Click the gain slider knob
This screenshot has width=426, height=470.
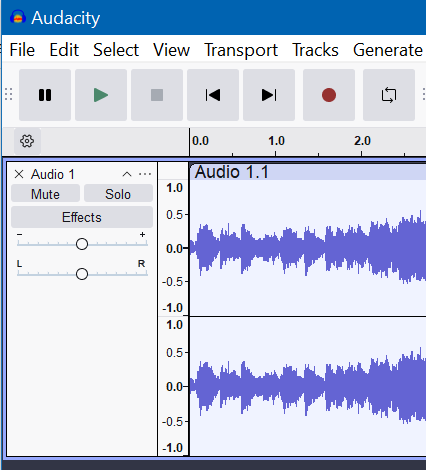point(82,244)
